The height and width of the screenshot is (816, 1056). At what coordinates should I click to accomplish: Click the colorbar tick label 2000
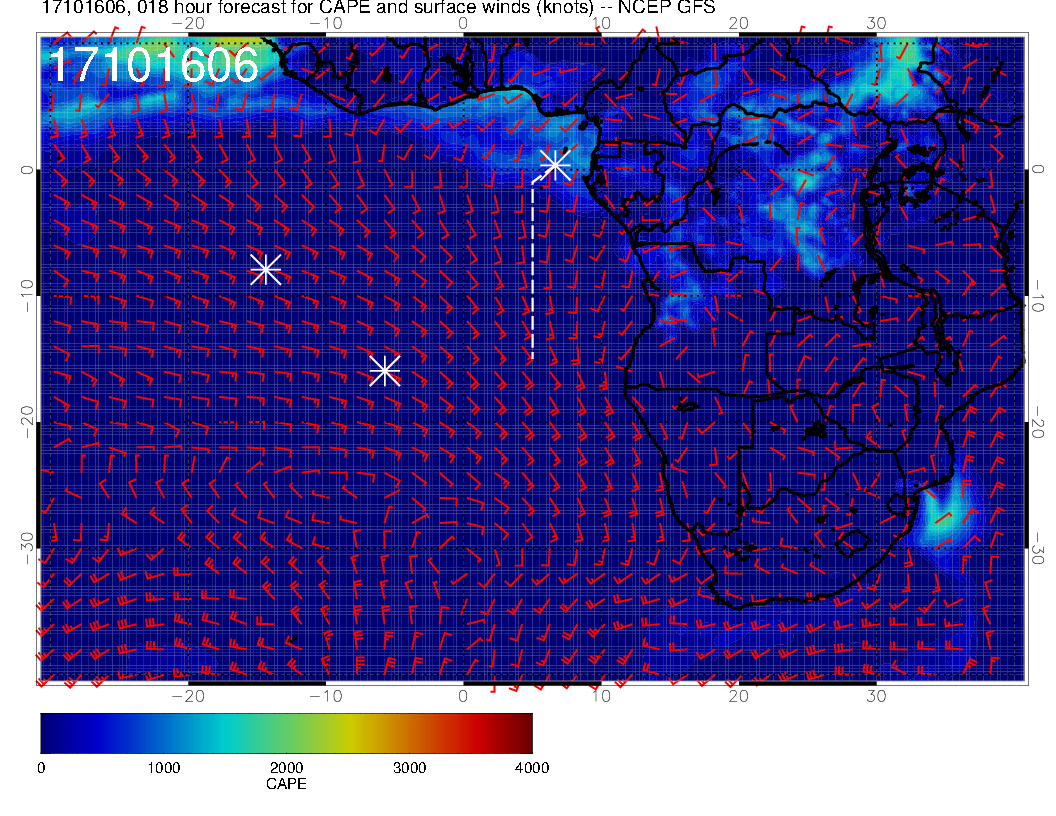click(286, 768)
